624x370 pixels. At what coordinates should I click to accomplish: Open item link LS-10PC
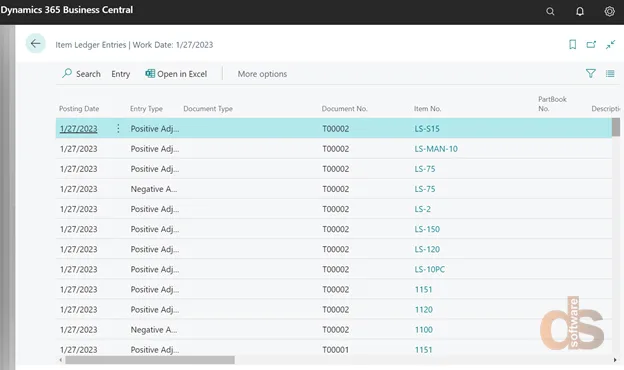tap(429, 269)
